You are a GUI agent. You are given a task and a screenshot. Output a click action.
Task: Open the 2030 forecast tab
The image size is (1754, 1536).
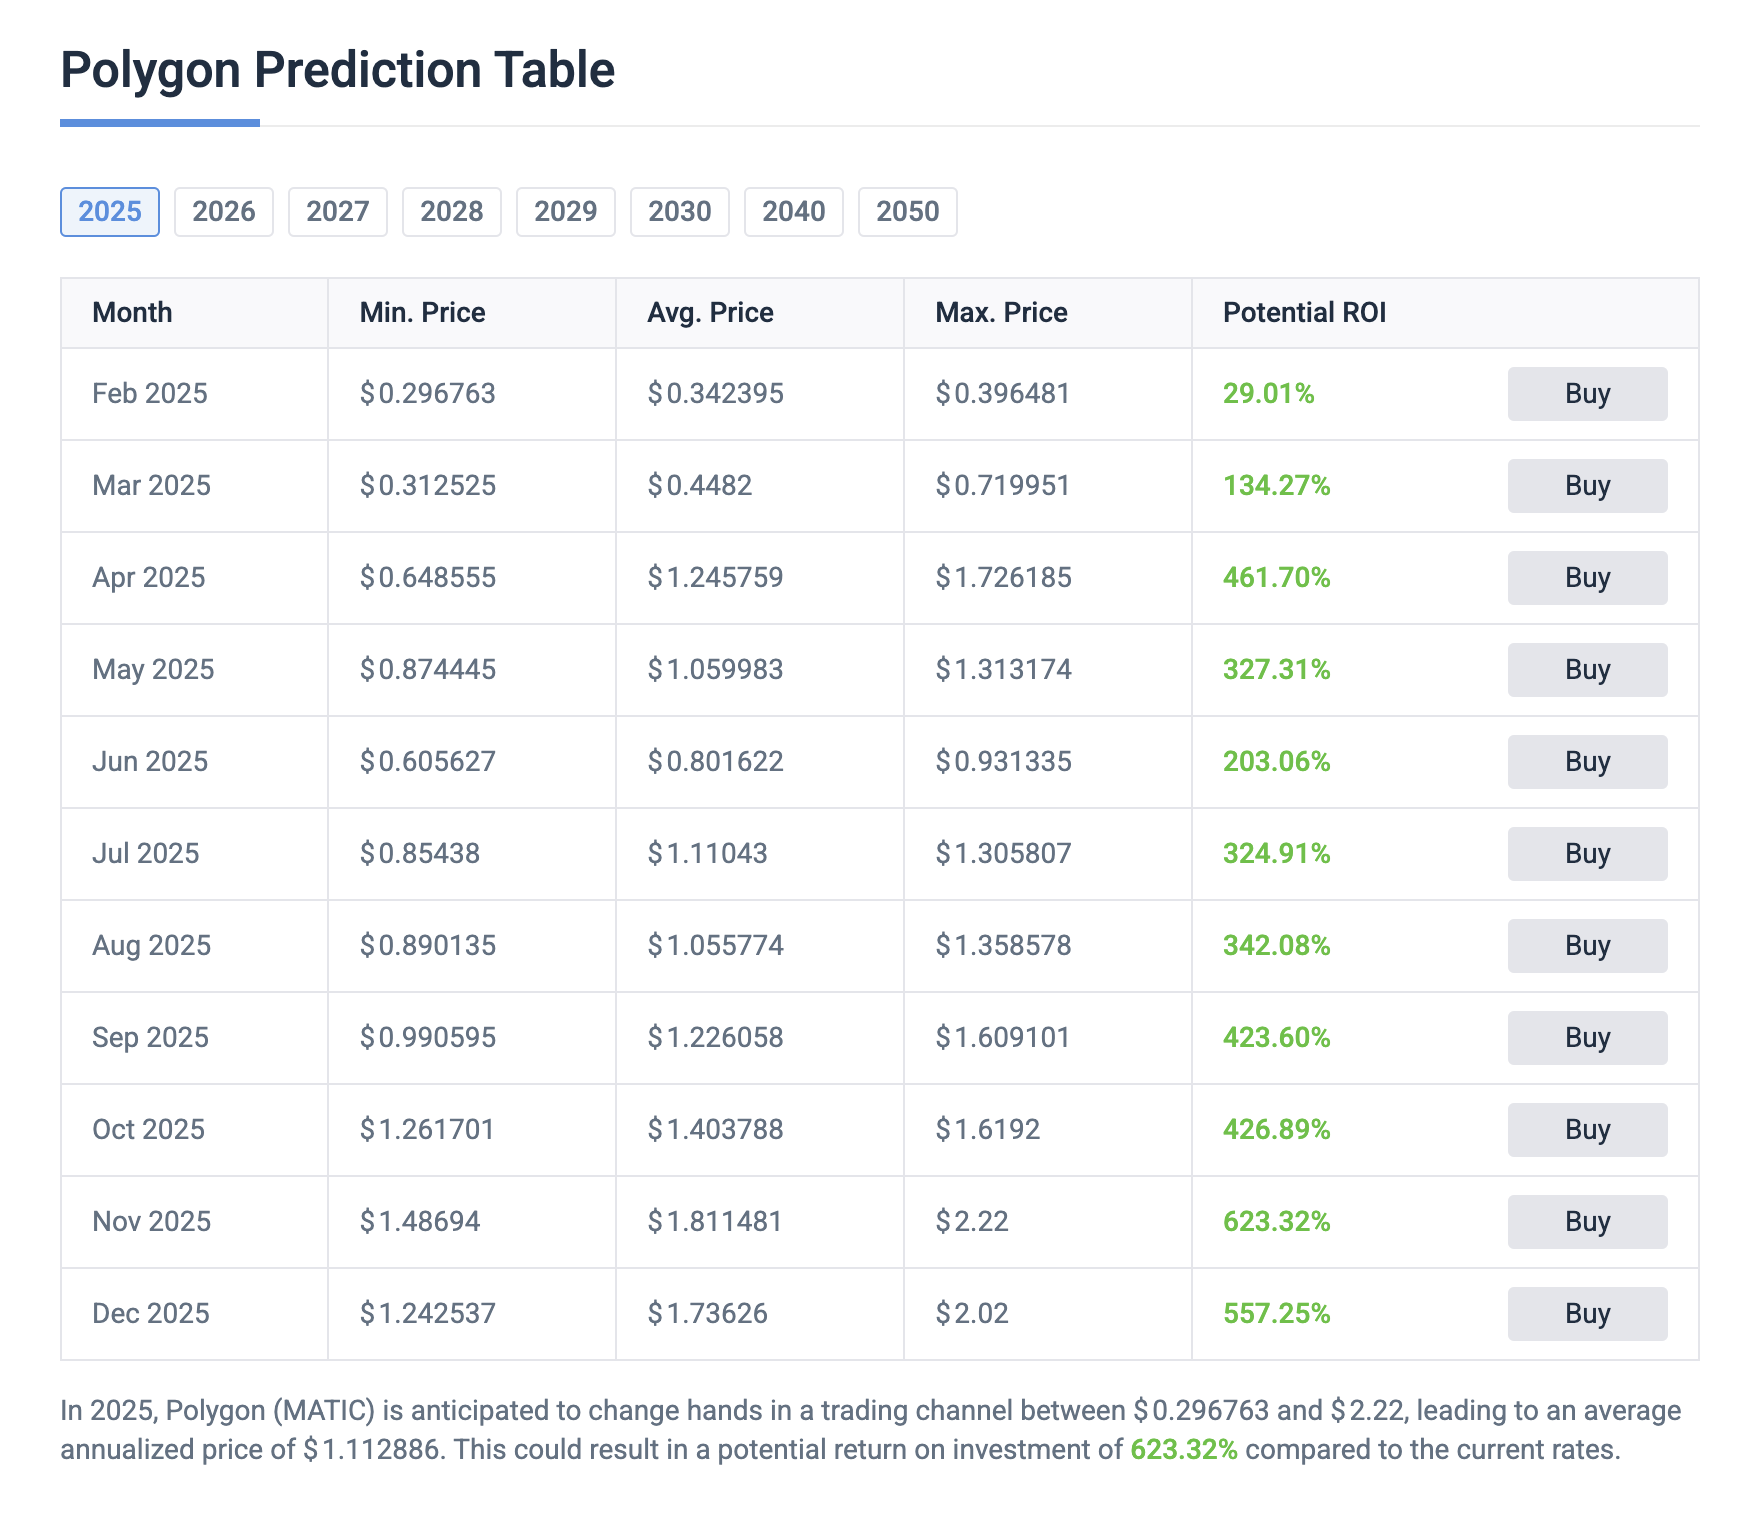coord(680,212)
